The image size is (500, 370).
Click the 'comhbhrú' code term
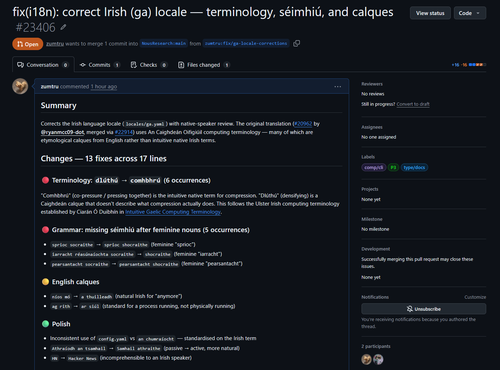pyautogui.click(x=145, y=180)
